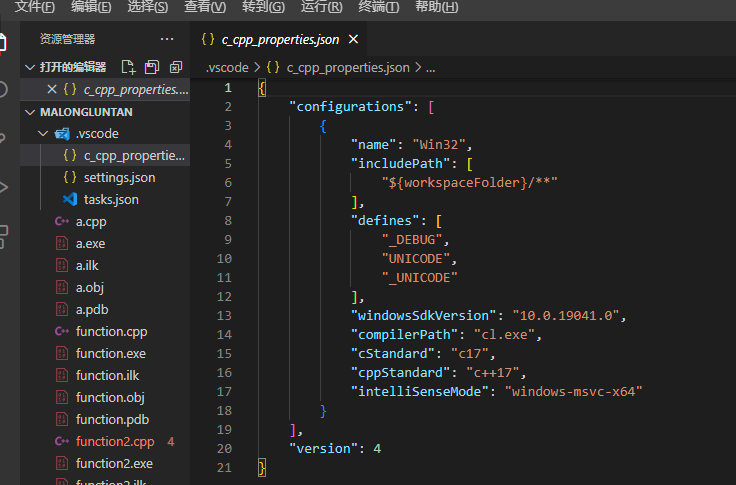Collapse the .vscode folder

tap(43, 134)
